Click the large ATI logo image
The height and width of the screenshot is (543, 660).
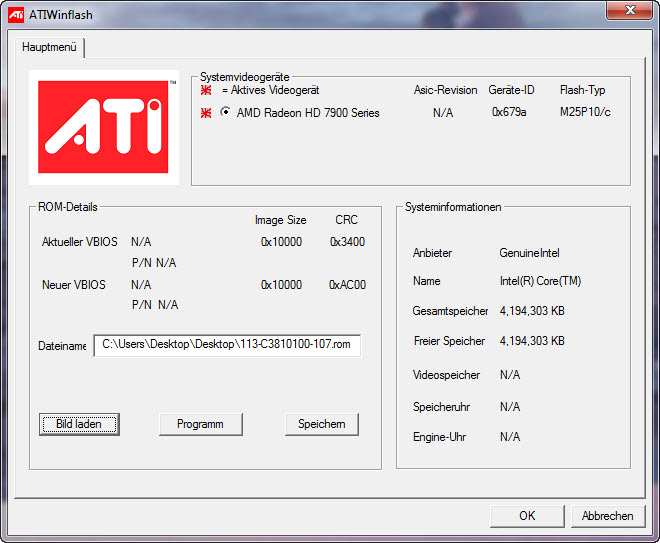pyautogui.click(x=104, y=127)
